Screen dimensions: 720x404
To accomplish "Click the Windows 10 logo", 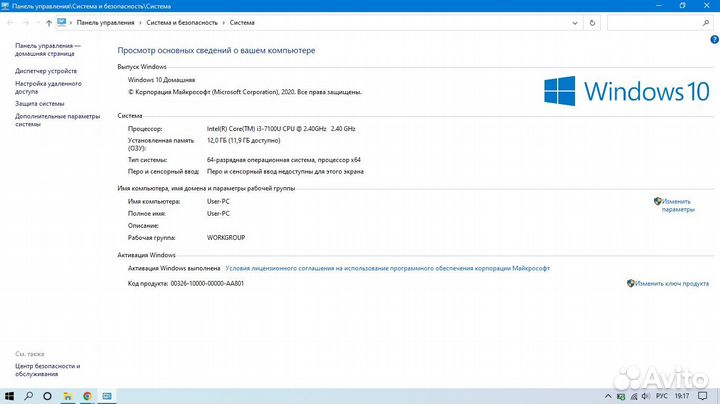I will click(627, 91).
